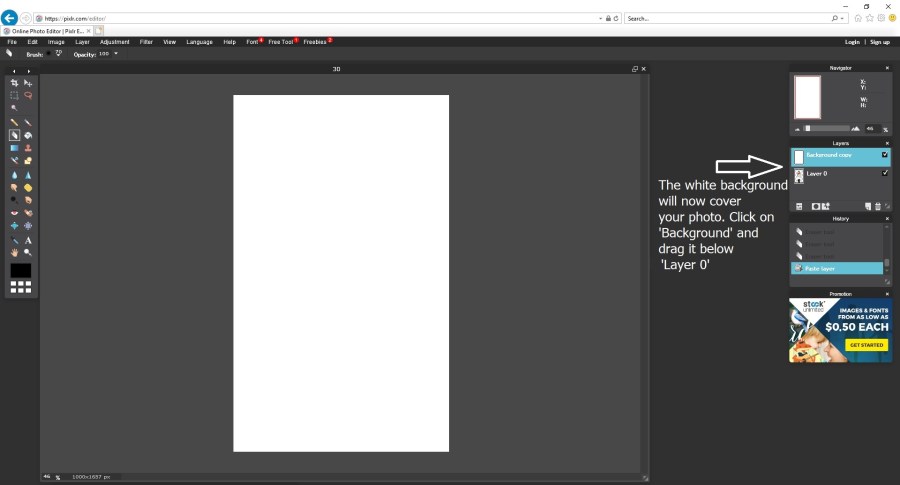
Task: Open the Filter menu
Action: click(146, 42)
